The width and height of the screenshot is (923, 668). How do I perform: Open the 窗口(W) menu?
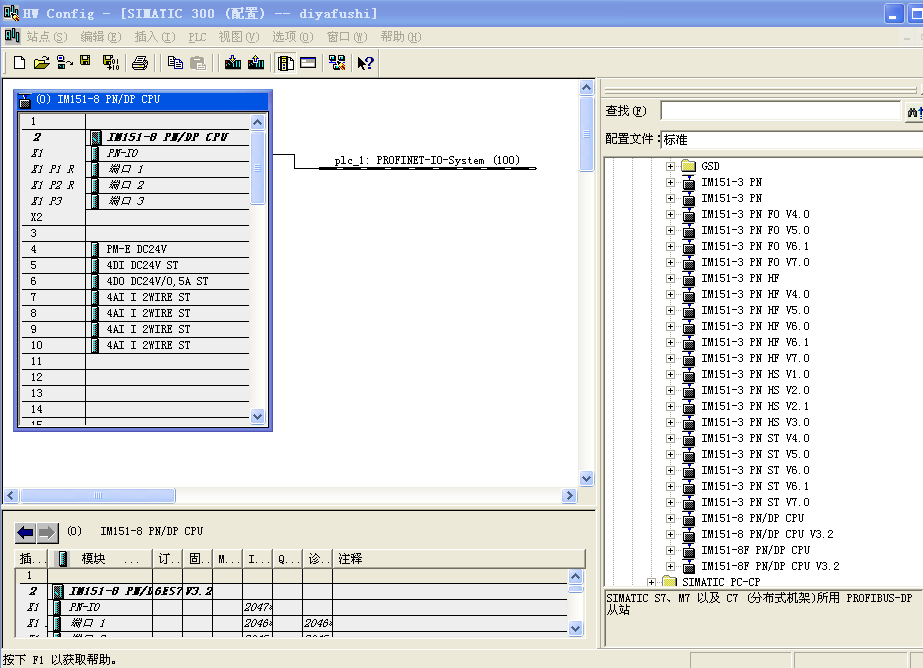coord(347,37)
